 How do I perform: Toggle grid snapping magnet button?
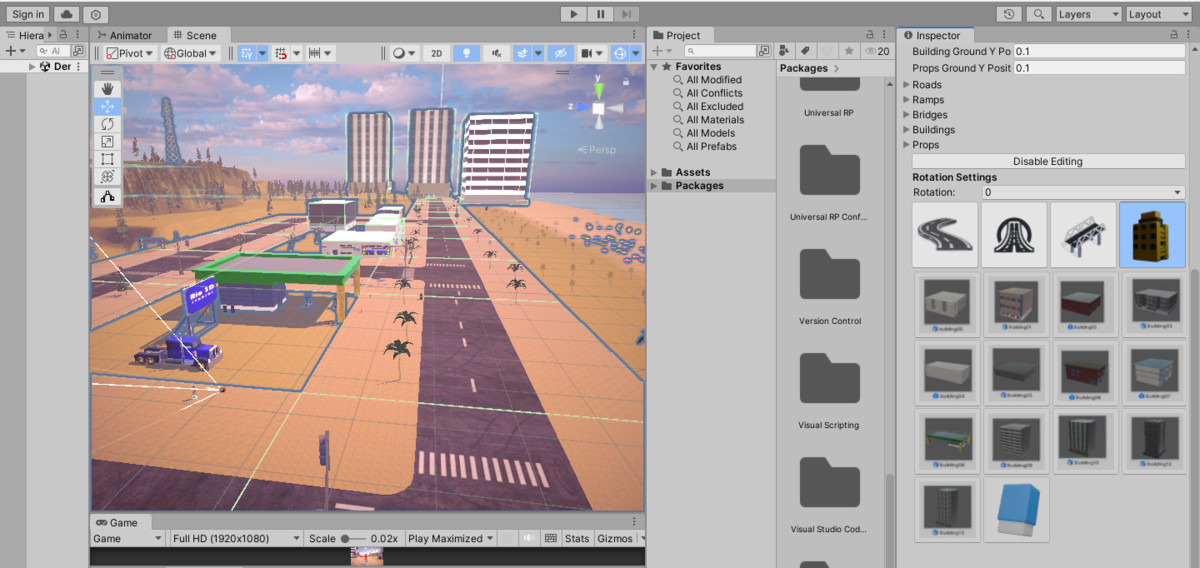pos(281,53)
